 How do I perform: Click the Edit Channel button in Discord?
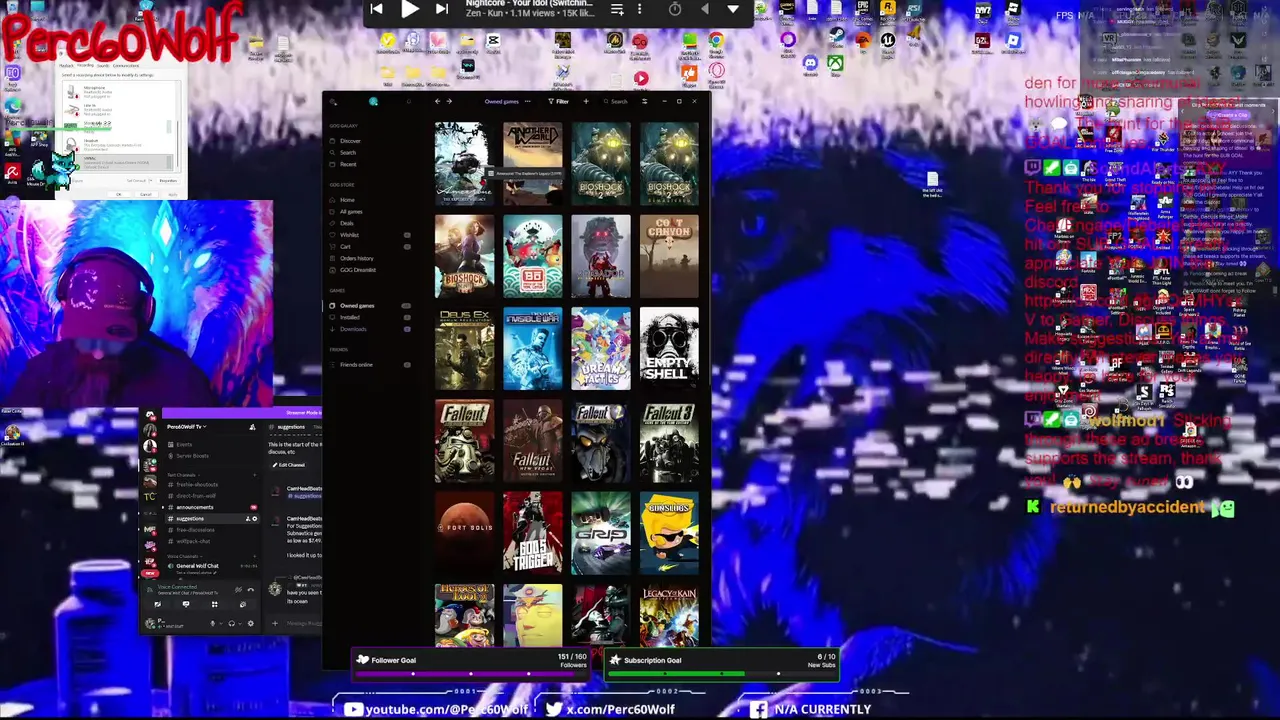(x=289, y=465)
